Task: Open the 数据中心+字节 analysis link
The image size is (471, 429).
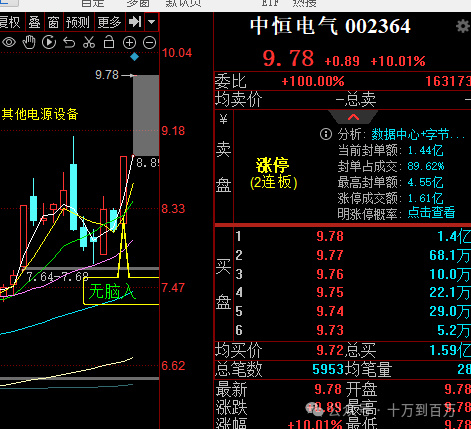Action: coord(418,135)
